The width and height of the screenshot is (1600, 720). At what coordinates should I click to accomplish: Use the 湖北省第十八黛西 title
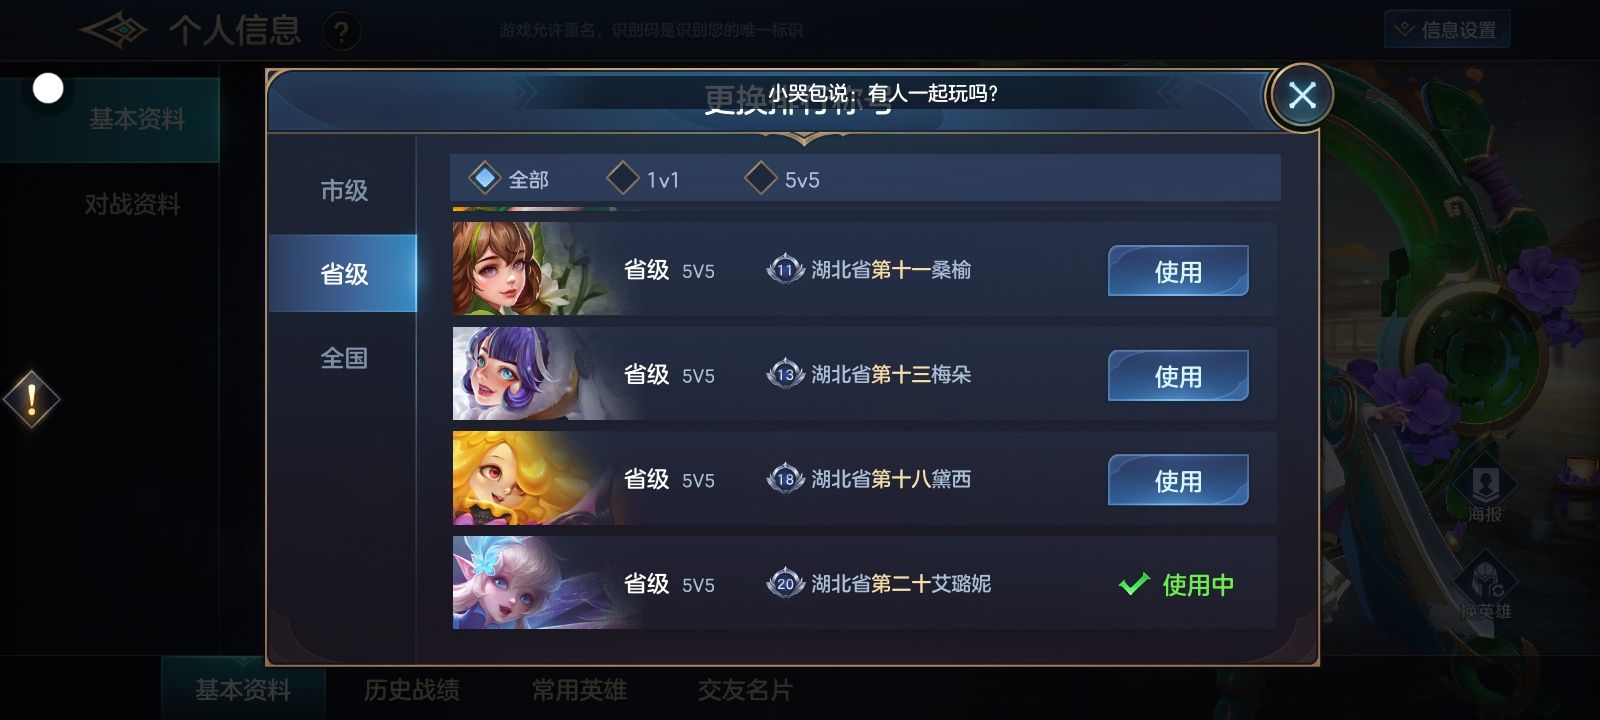tap(1178, 480)
